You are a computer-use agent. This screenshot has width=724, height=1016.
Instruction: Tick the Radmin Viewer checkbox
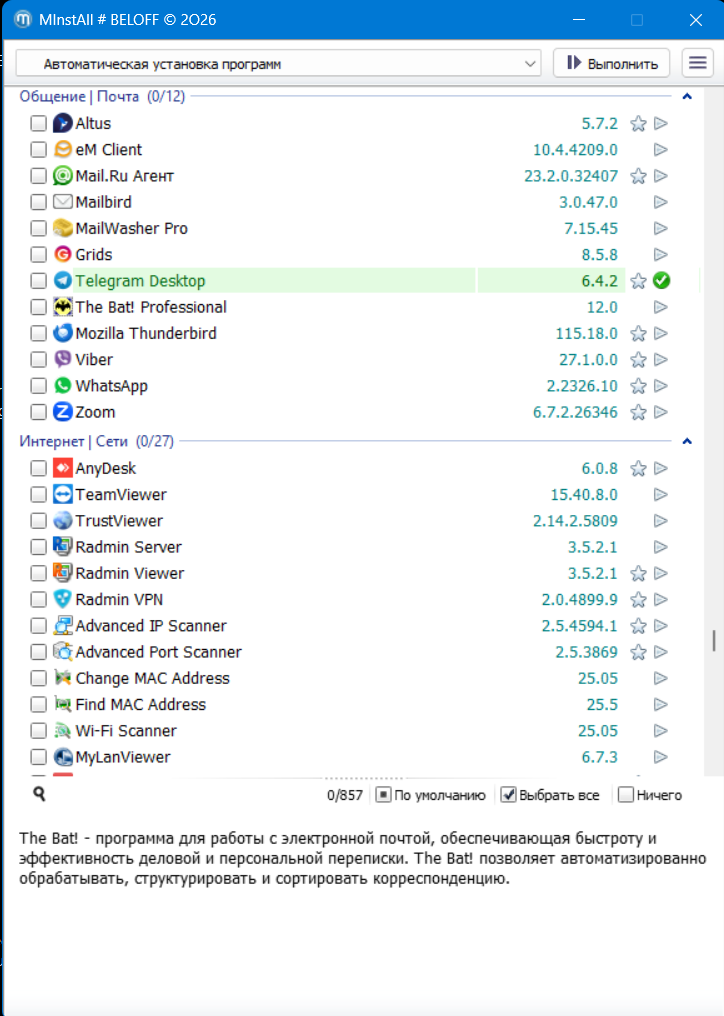coord(38,573)
